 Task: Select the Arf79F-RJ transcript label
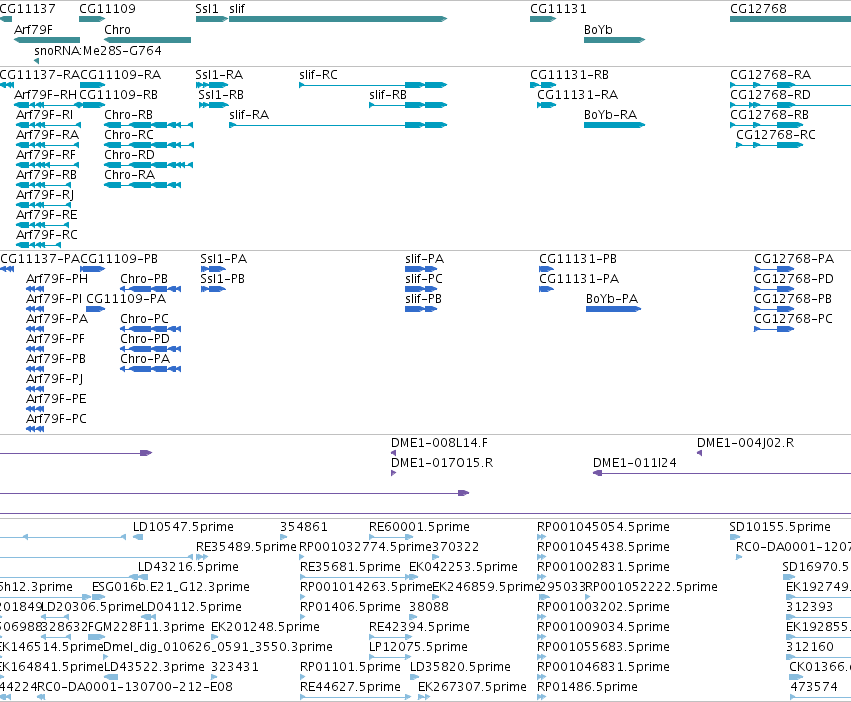45,195
